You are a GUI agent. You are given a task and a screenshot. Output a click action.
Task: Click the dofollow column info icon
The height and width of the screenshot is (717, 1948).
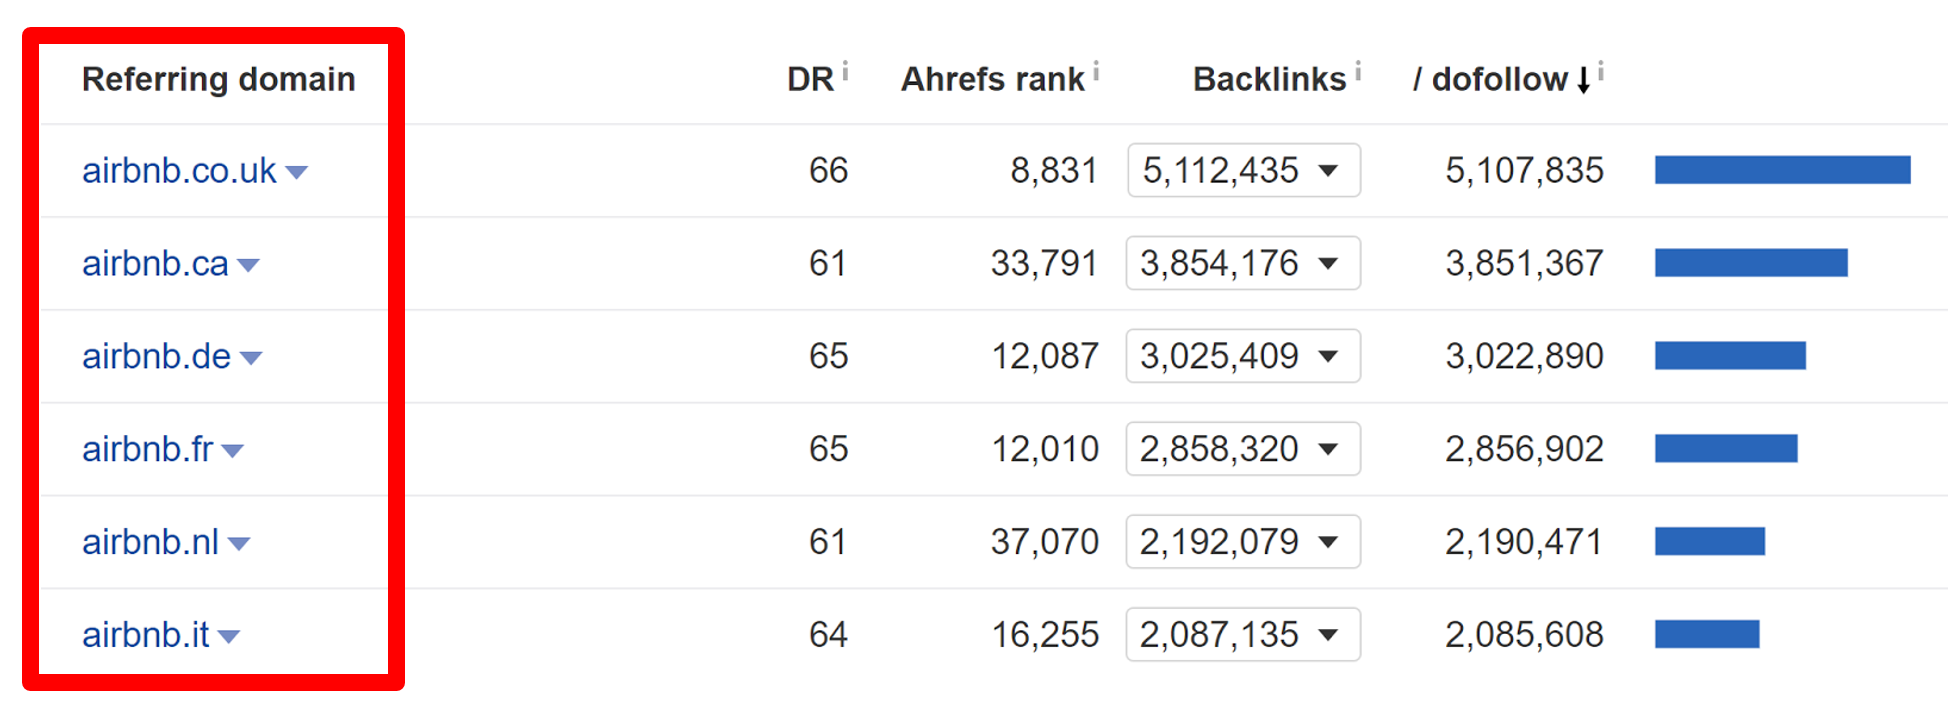[1601, 68]
